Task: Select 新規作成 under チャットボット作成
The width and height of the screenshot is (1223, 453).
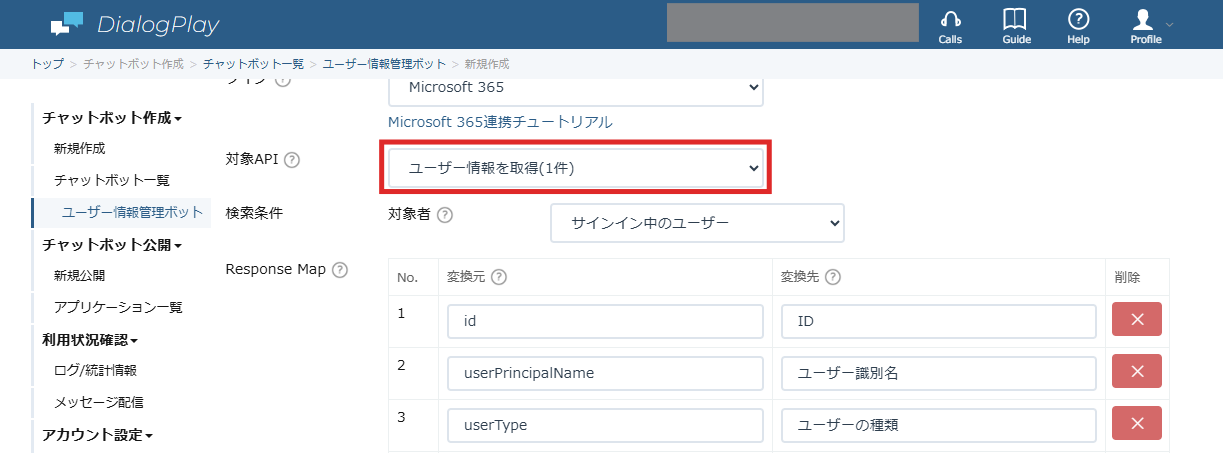Action: [80, 149]
